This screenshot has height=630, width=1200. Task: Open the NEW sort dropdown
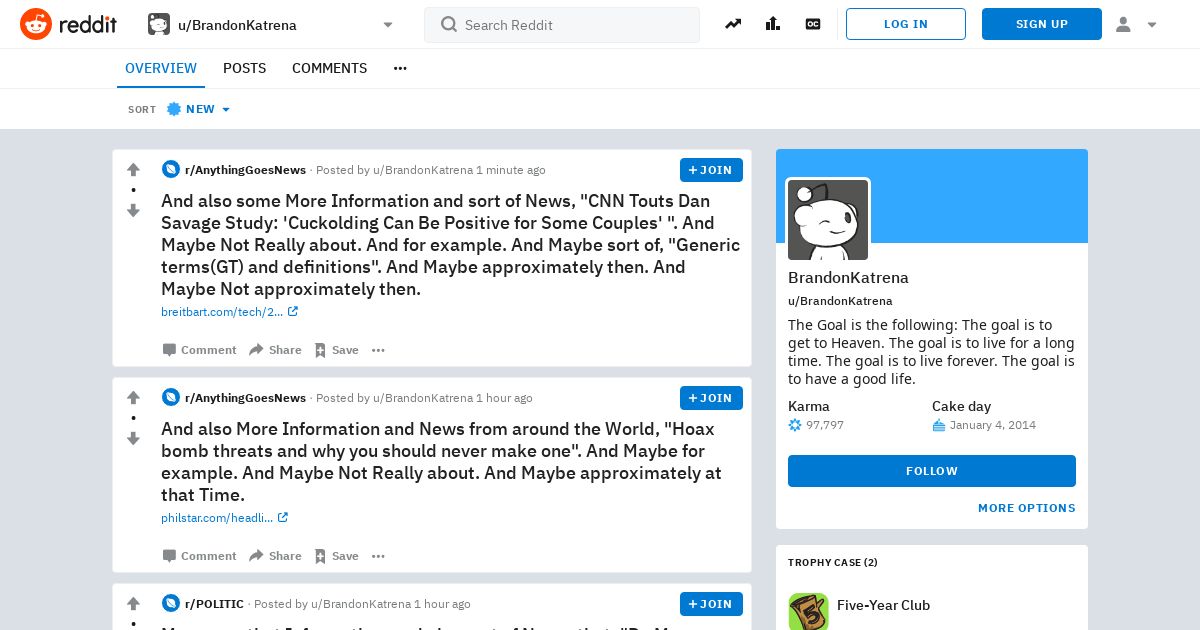tap(198, 109)
